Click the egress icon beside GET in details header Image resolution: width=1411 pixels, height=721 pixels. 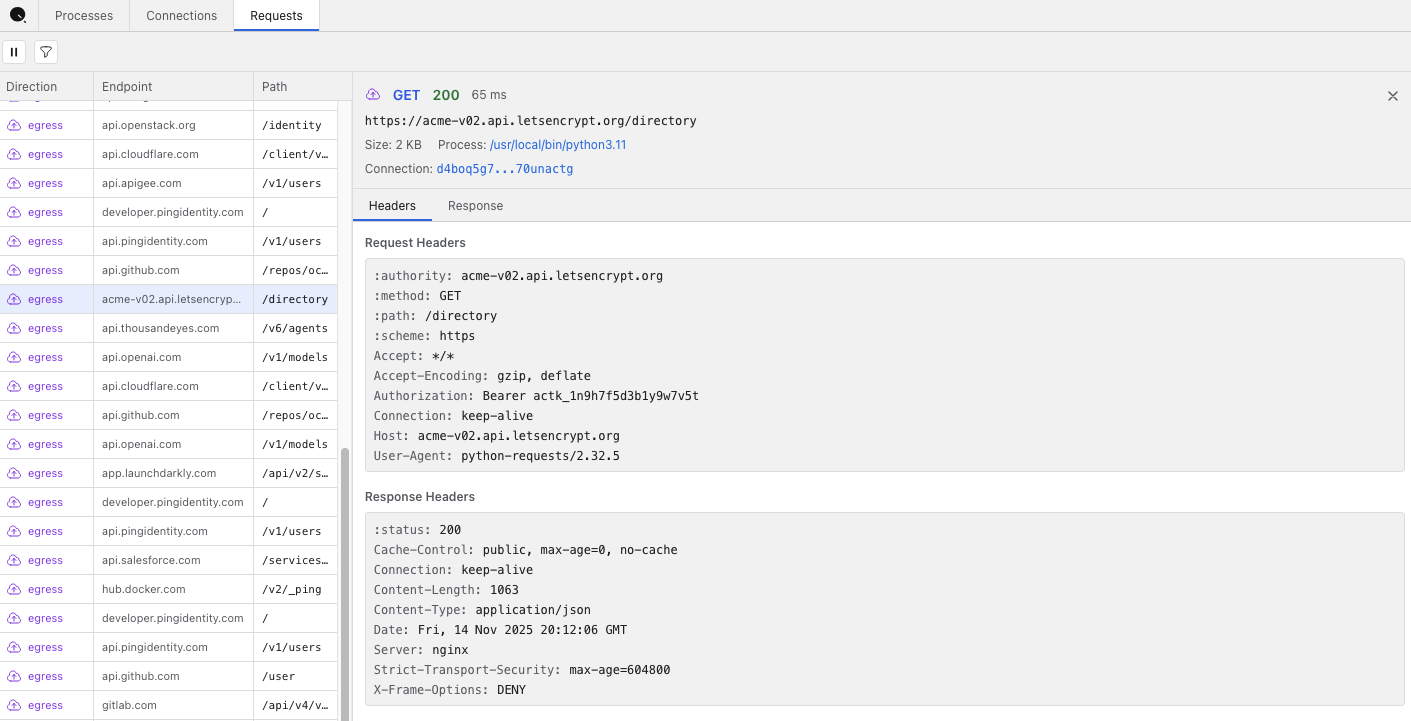pyautogui.click(x=373, y=95)
